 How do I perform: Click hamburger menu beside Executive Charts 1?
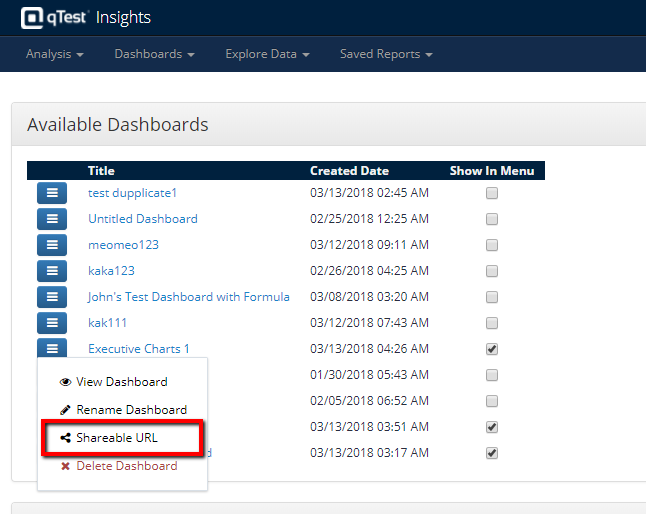[x=52, y=348]
